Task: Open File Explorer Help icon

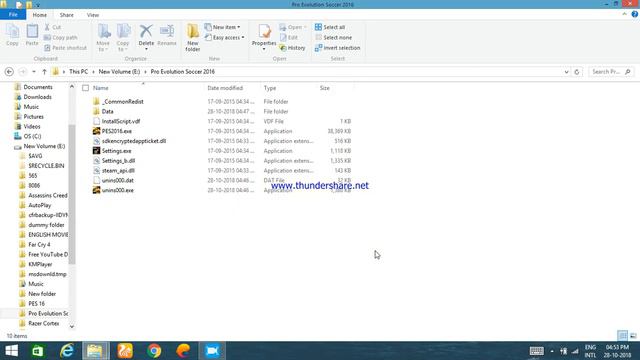Action: tap(635, 14)
